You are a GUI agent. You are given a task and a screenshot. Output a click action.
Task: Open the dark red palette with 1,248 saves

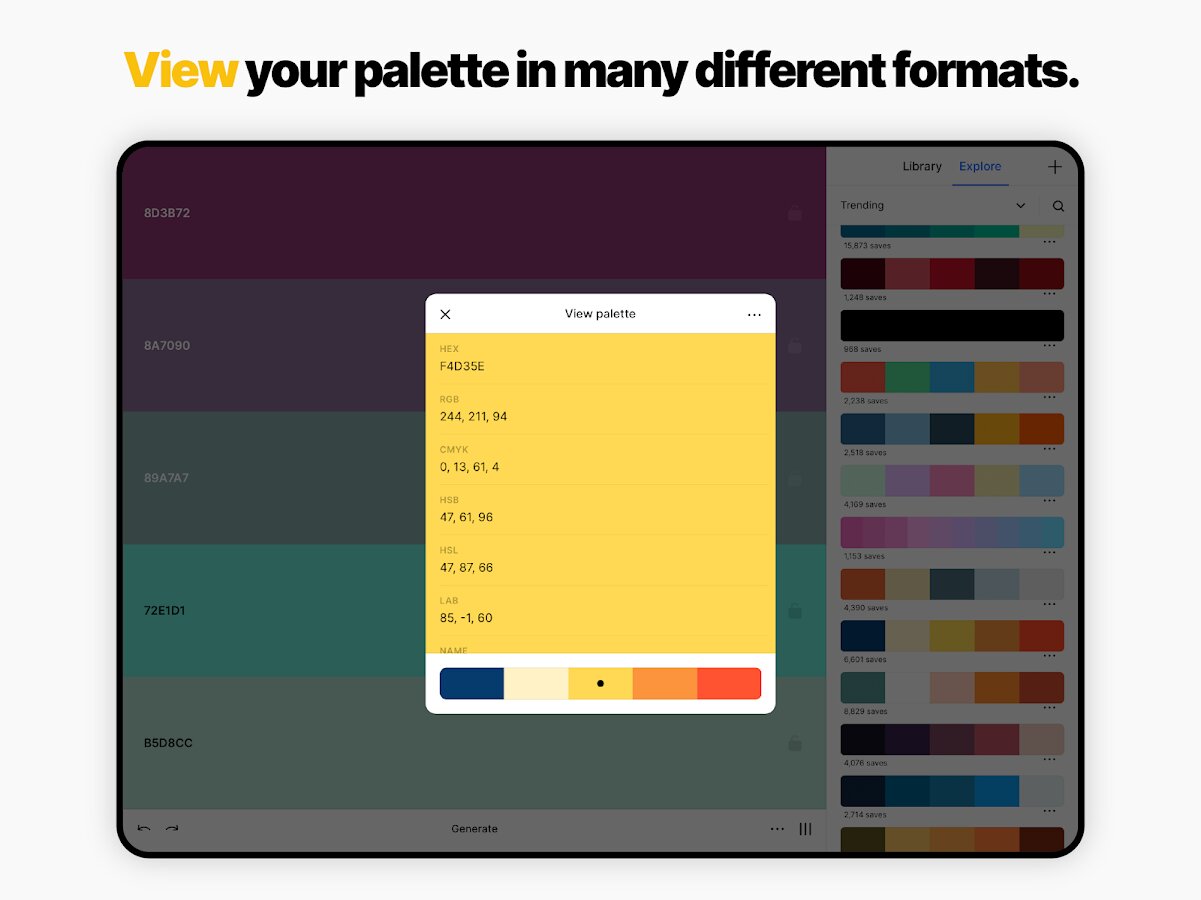952,274
